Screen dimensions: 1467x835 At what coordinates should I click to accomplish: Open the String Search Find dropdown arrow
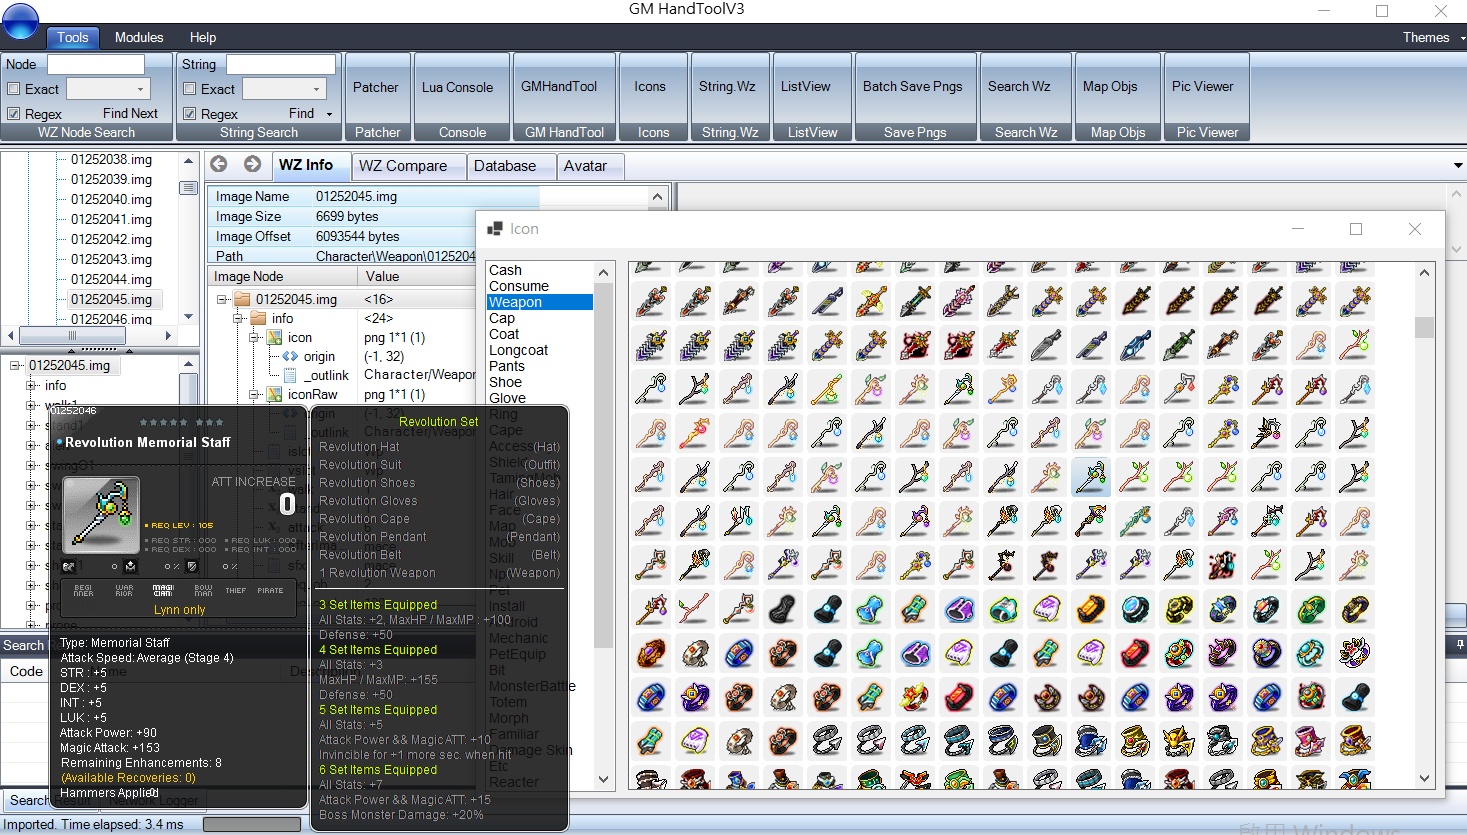(329, 114)
